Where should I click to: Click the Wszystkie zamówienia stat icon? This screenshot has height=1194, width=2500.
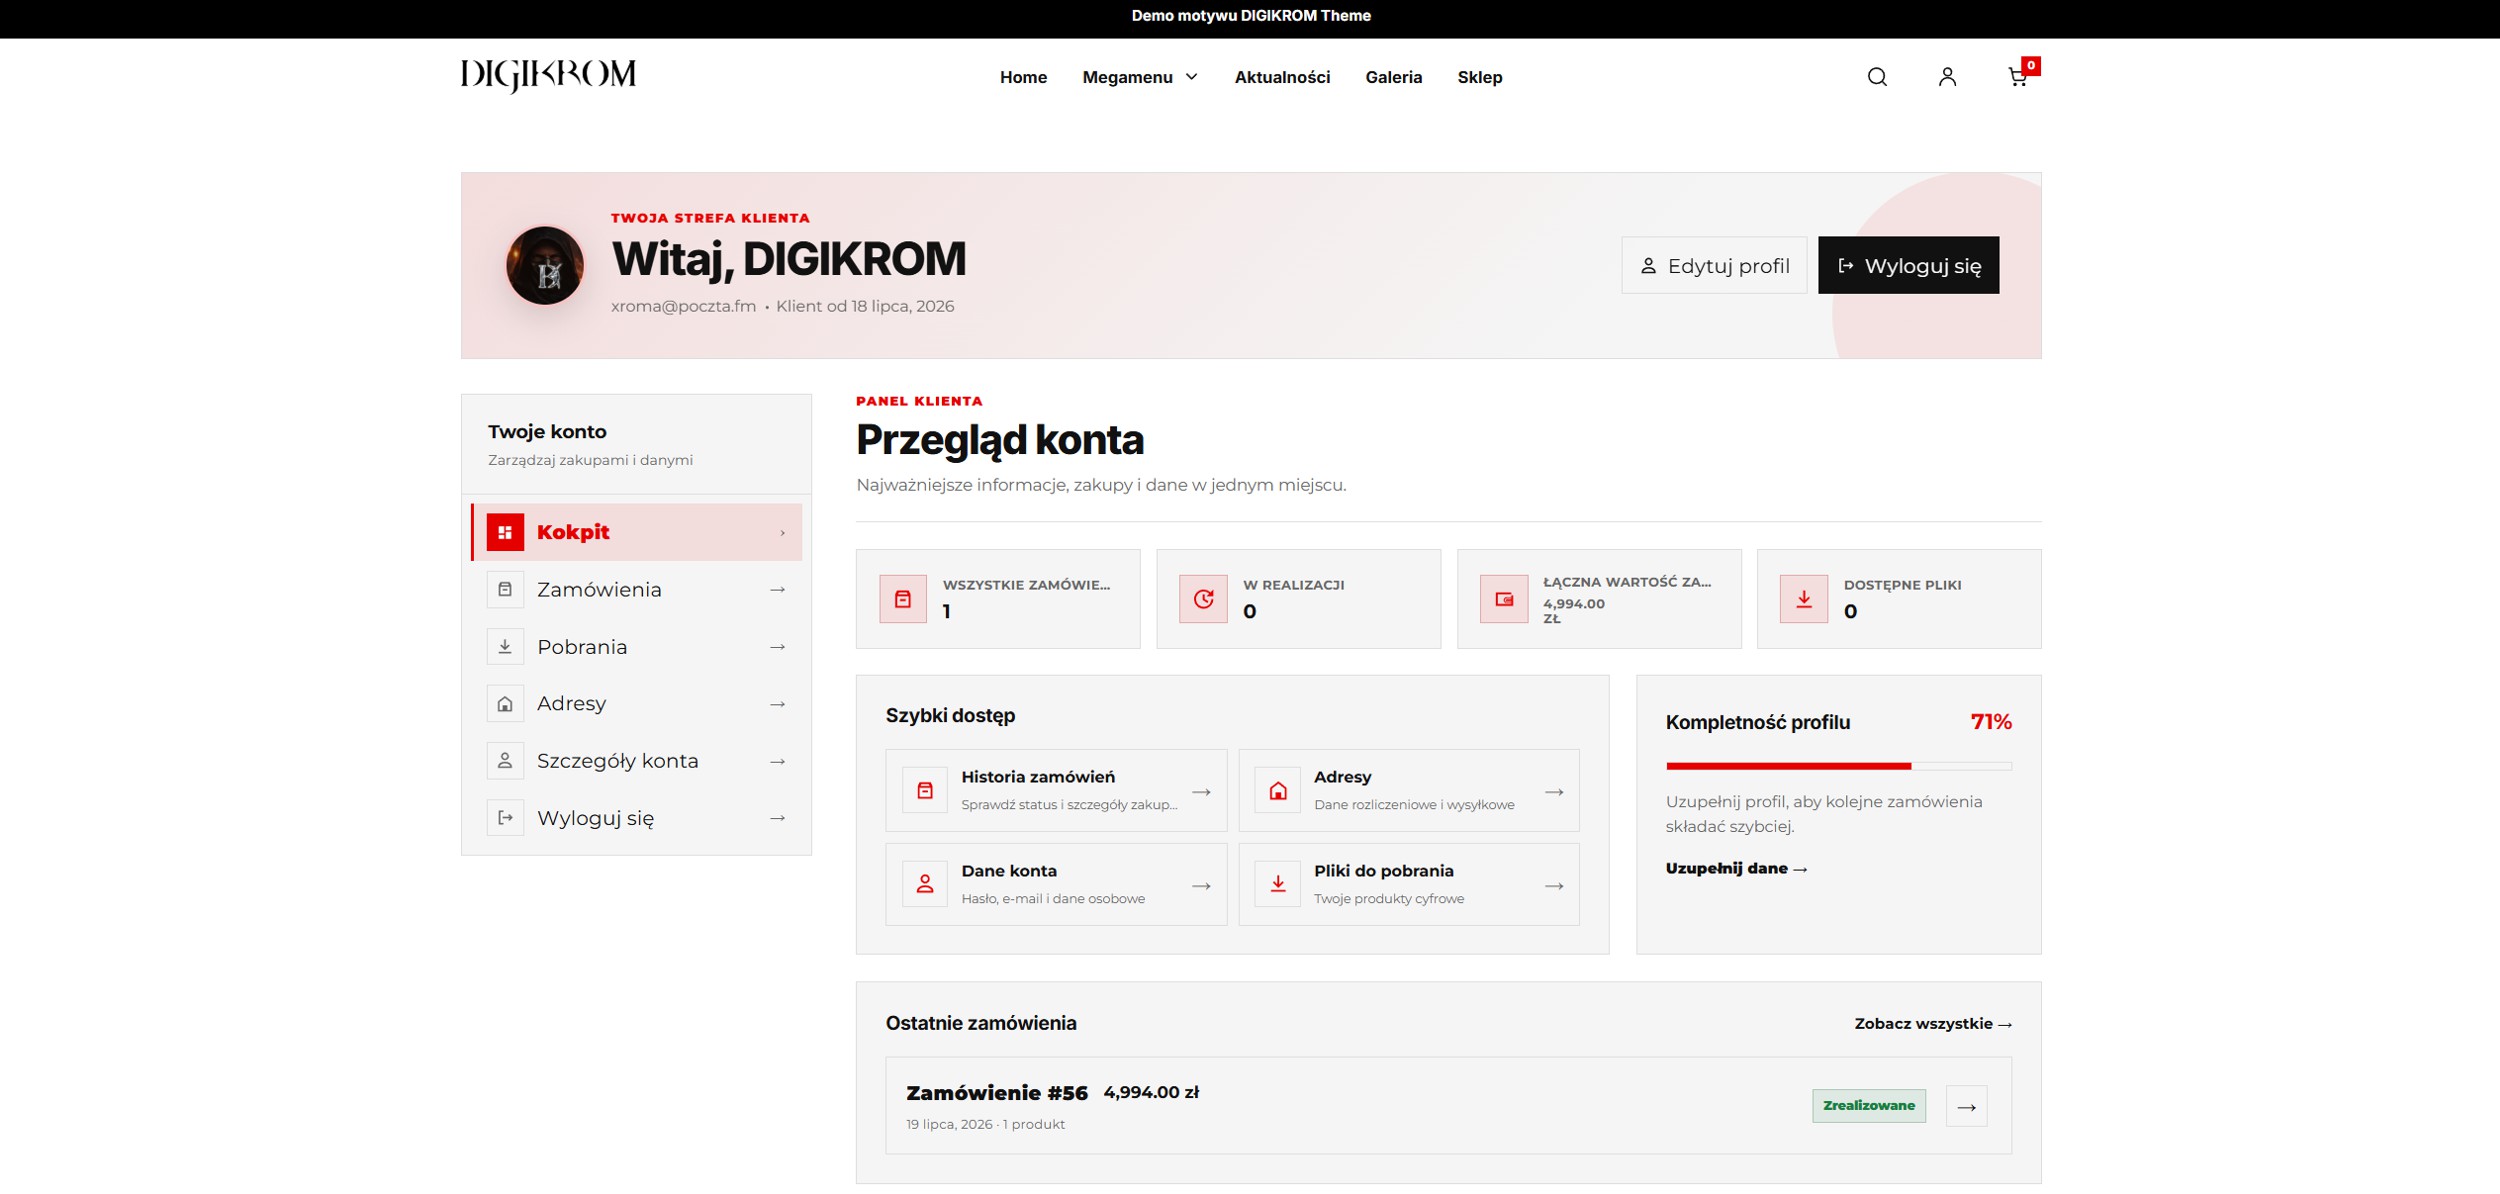pos(903,599)
